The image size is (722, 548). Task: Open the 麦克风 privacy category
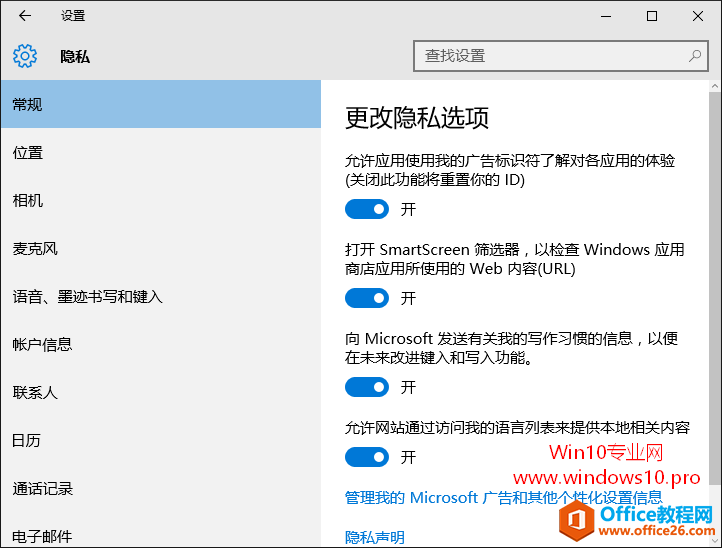click(161, 249)
